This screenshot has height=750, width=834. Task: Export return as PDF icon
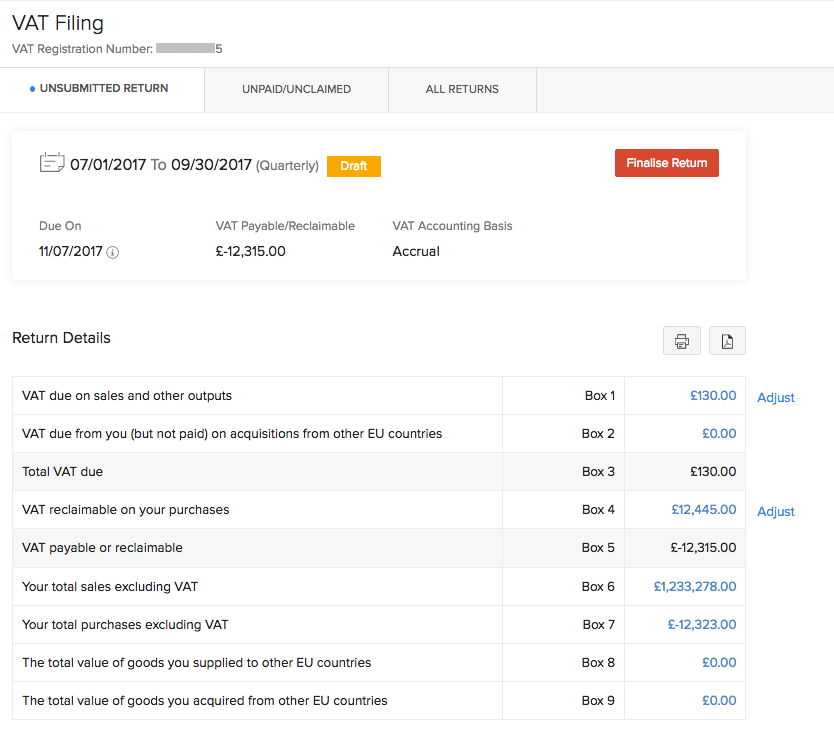tap(727, 341)
